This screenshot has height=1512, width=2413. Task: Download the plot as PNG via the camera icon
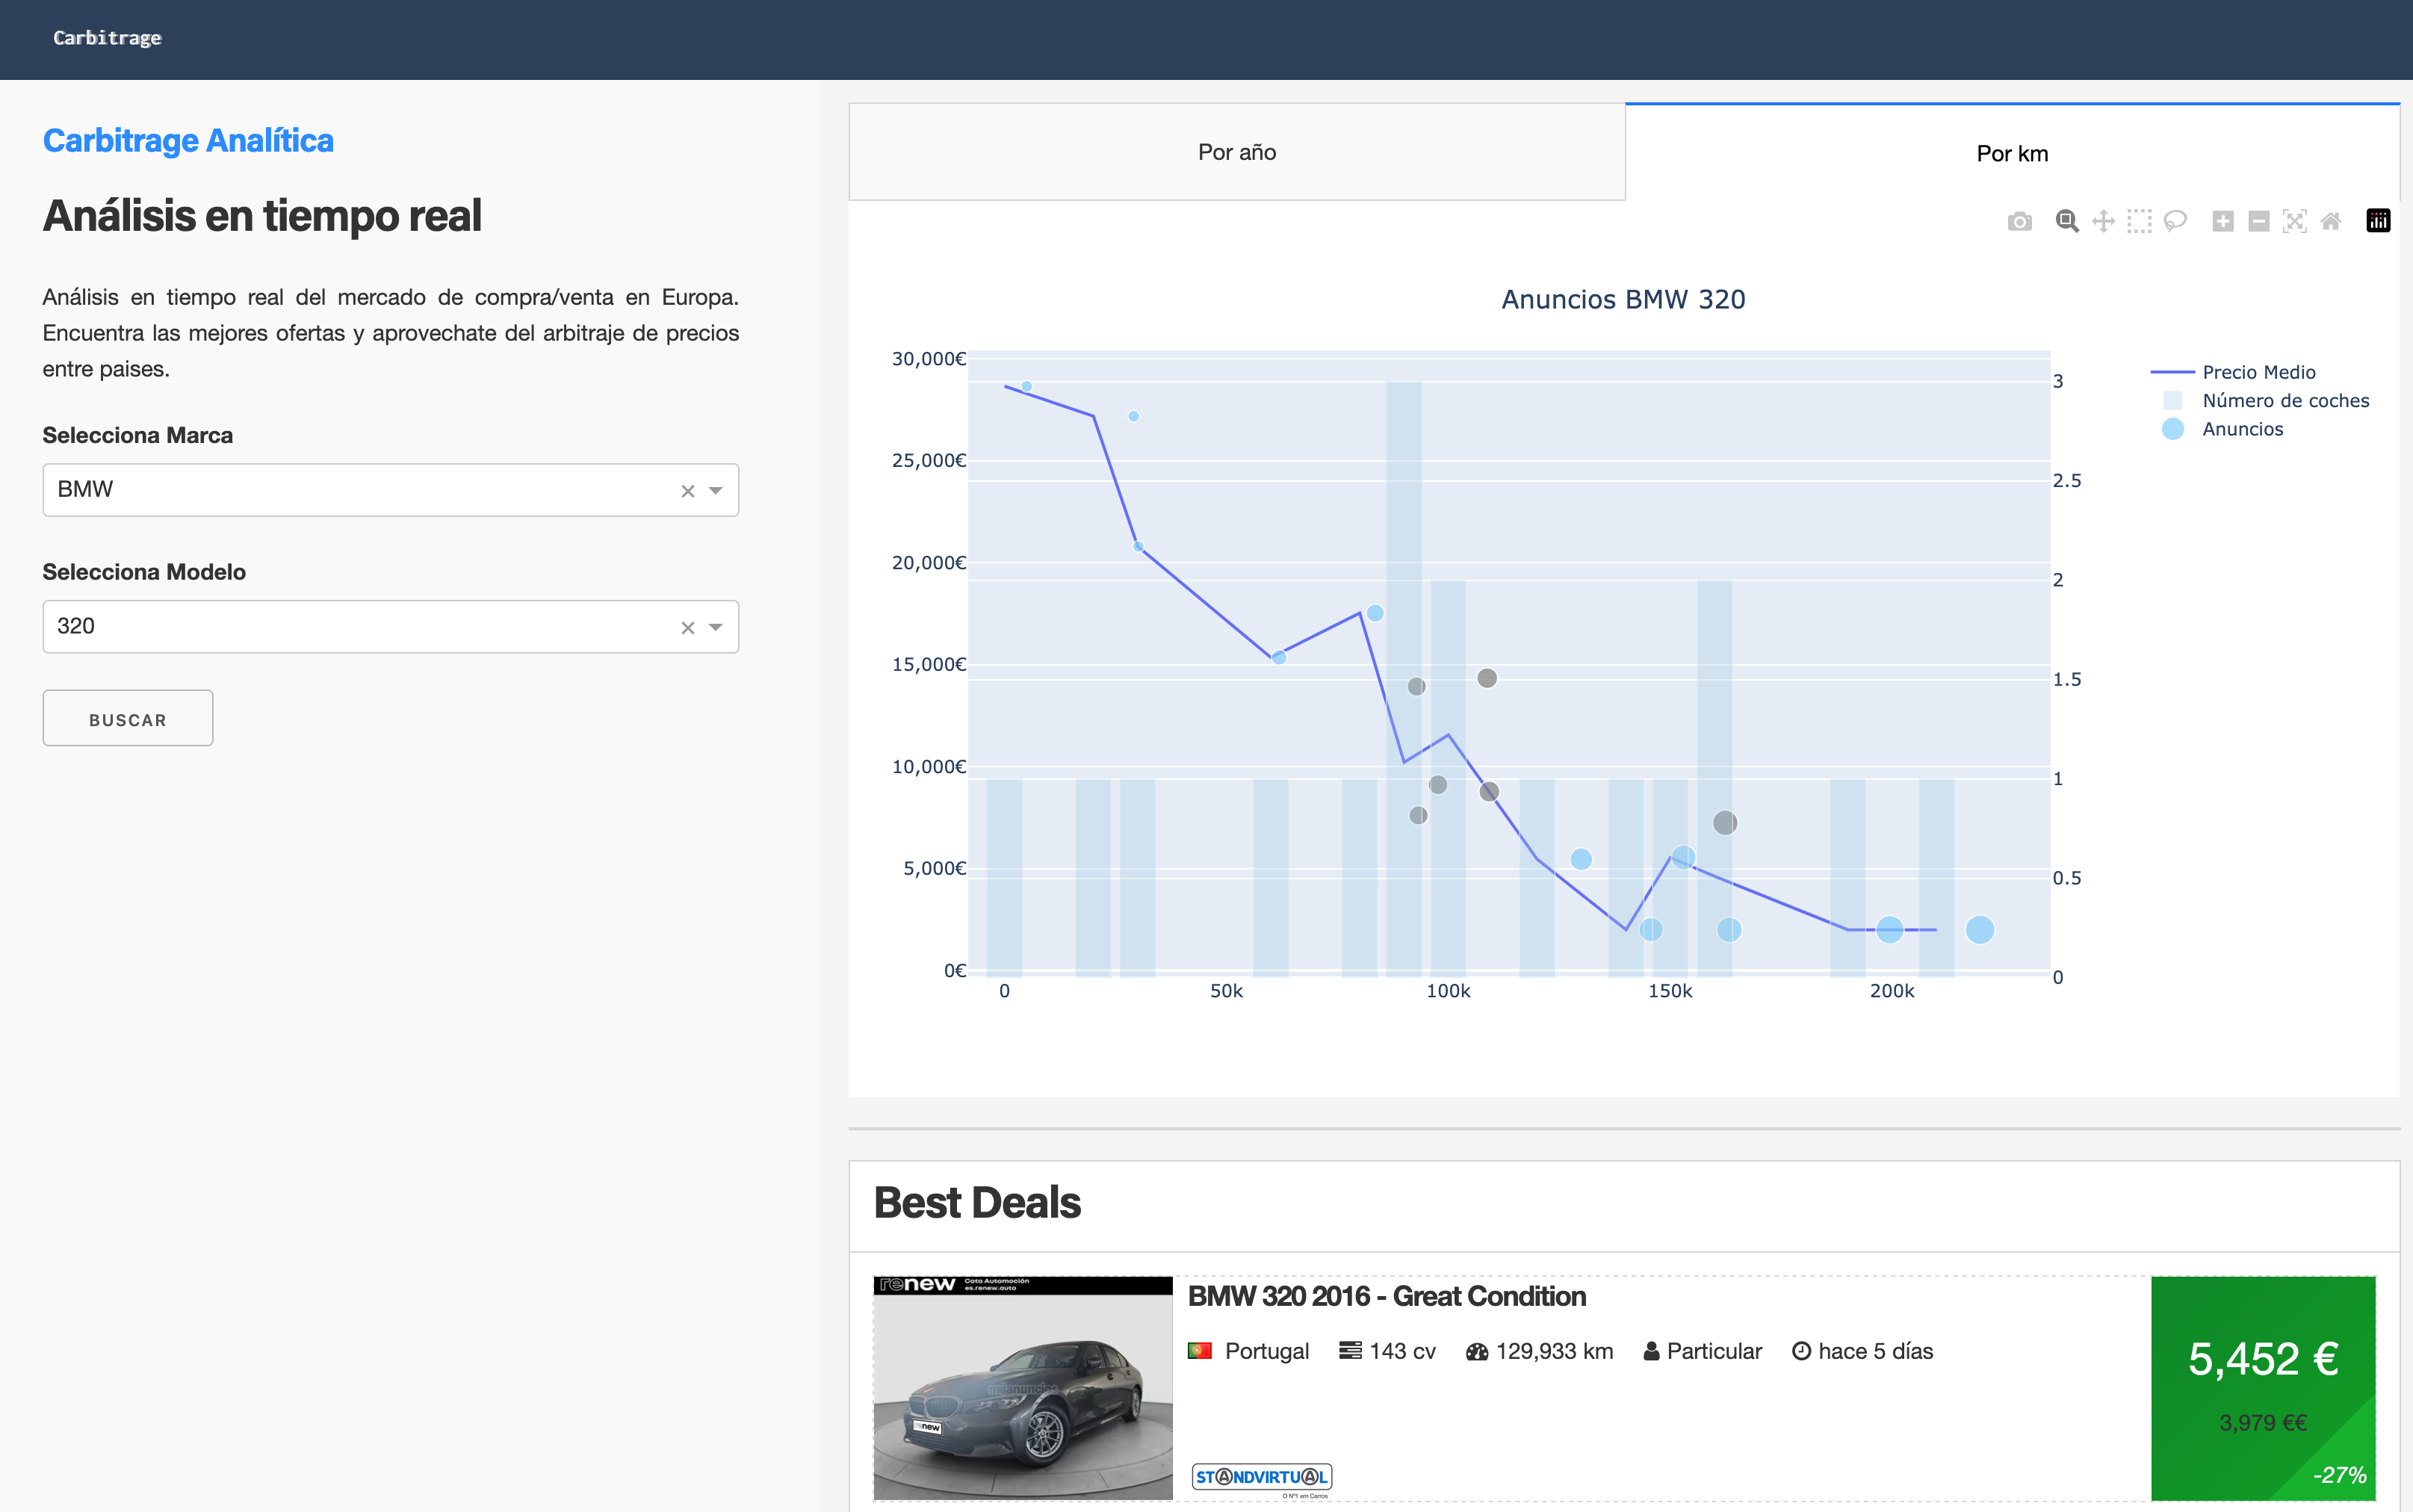(x=2019, y=221)
